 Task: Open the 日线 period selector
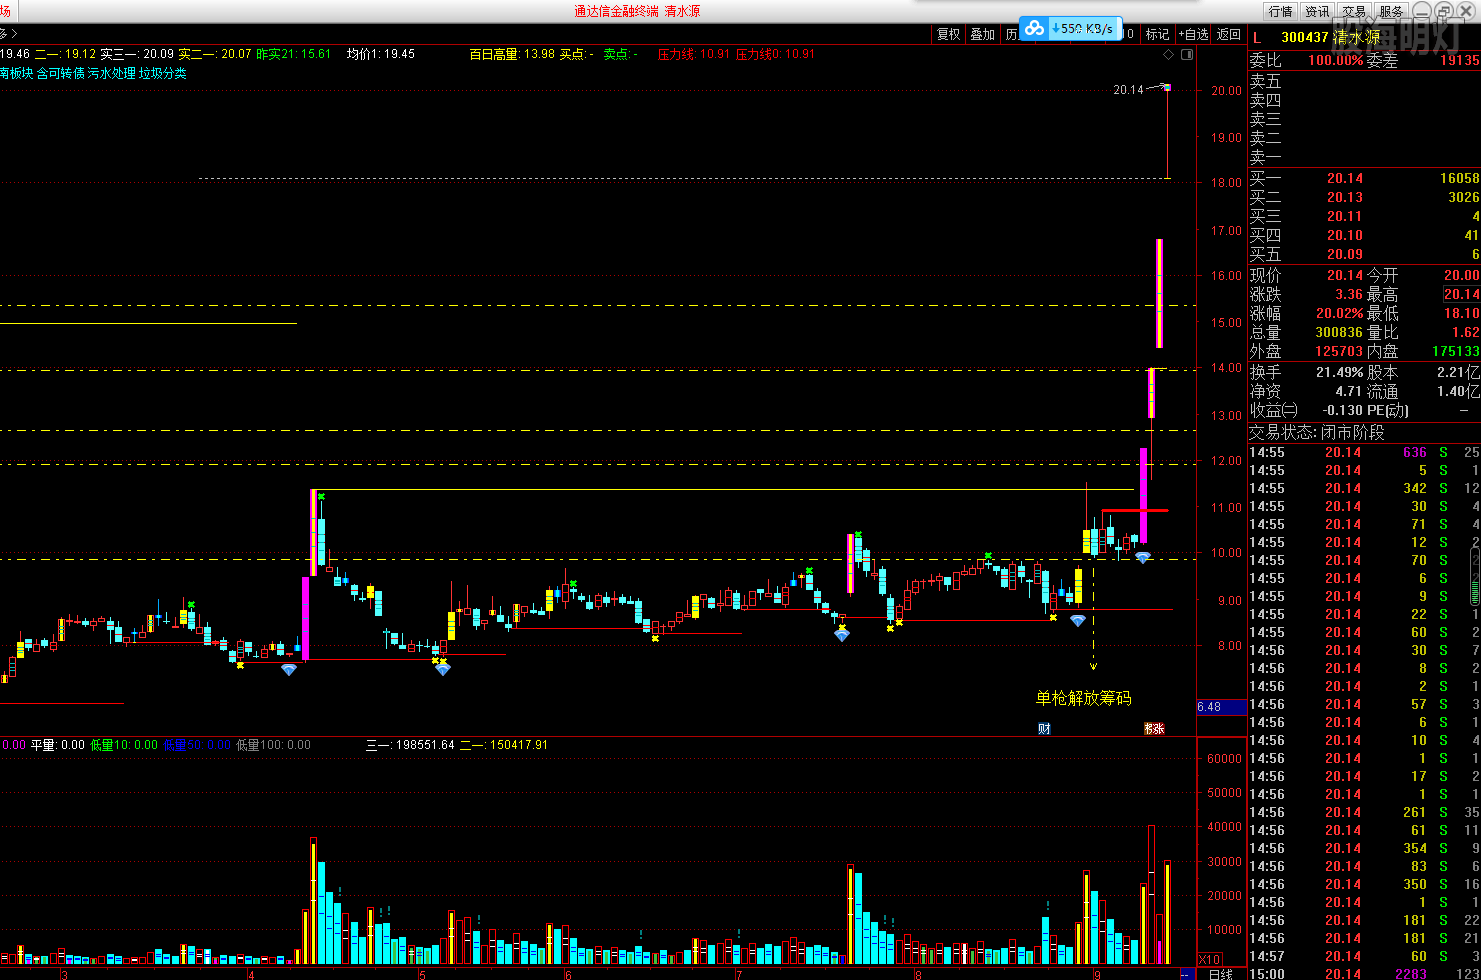tap(1221, 973)
